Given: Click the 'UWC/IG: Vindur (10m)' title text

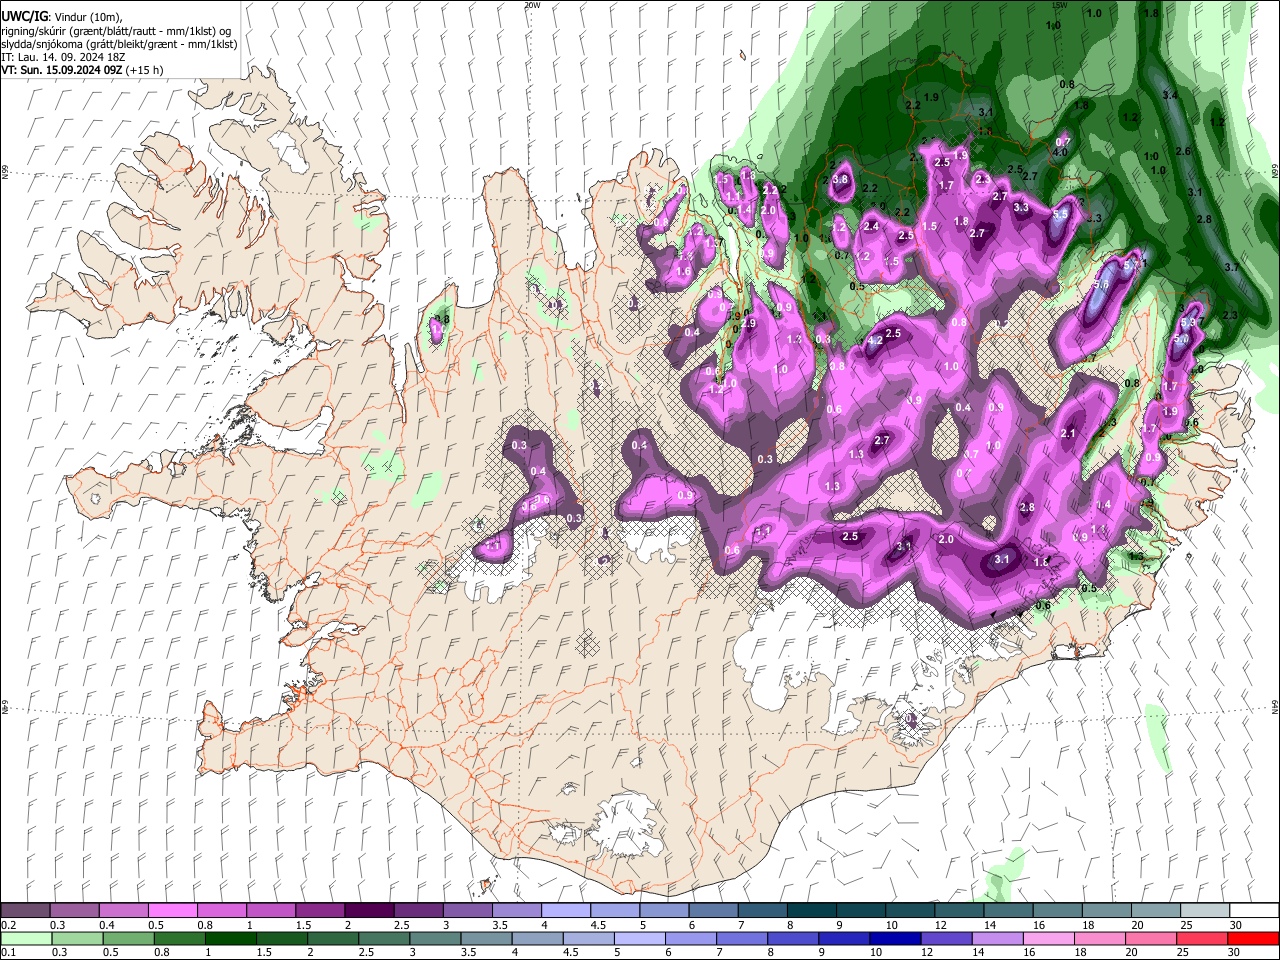Looking at the screenshot, I should [62, 16].
